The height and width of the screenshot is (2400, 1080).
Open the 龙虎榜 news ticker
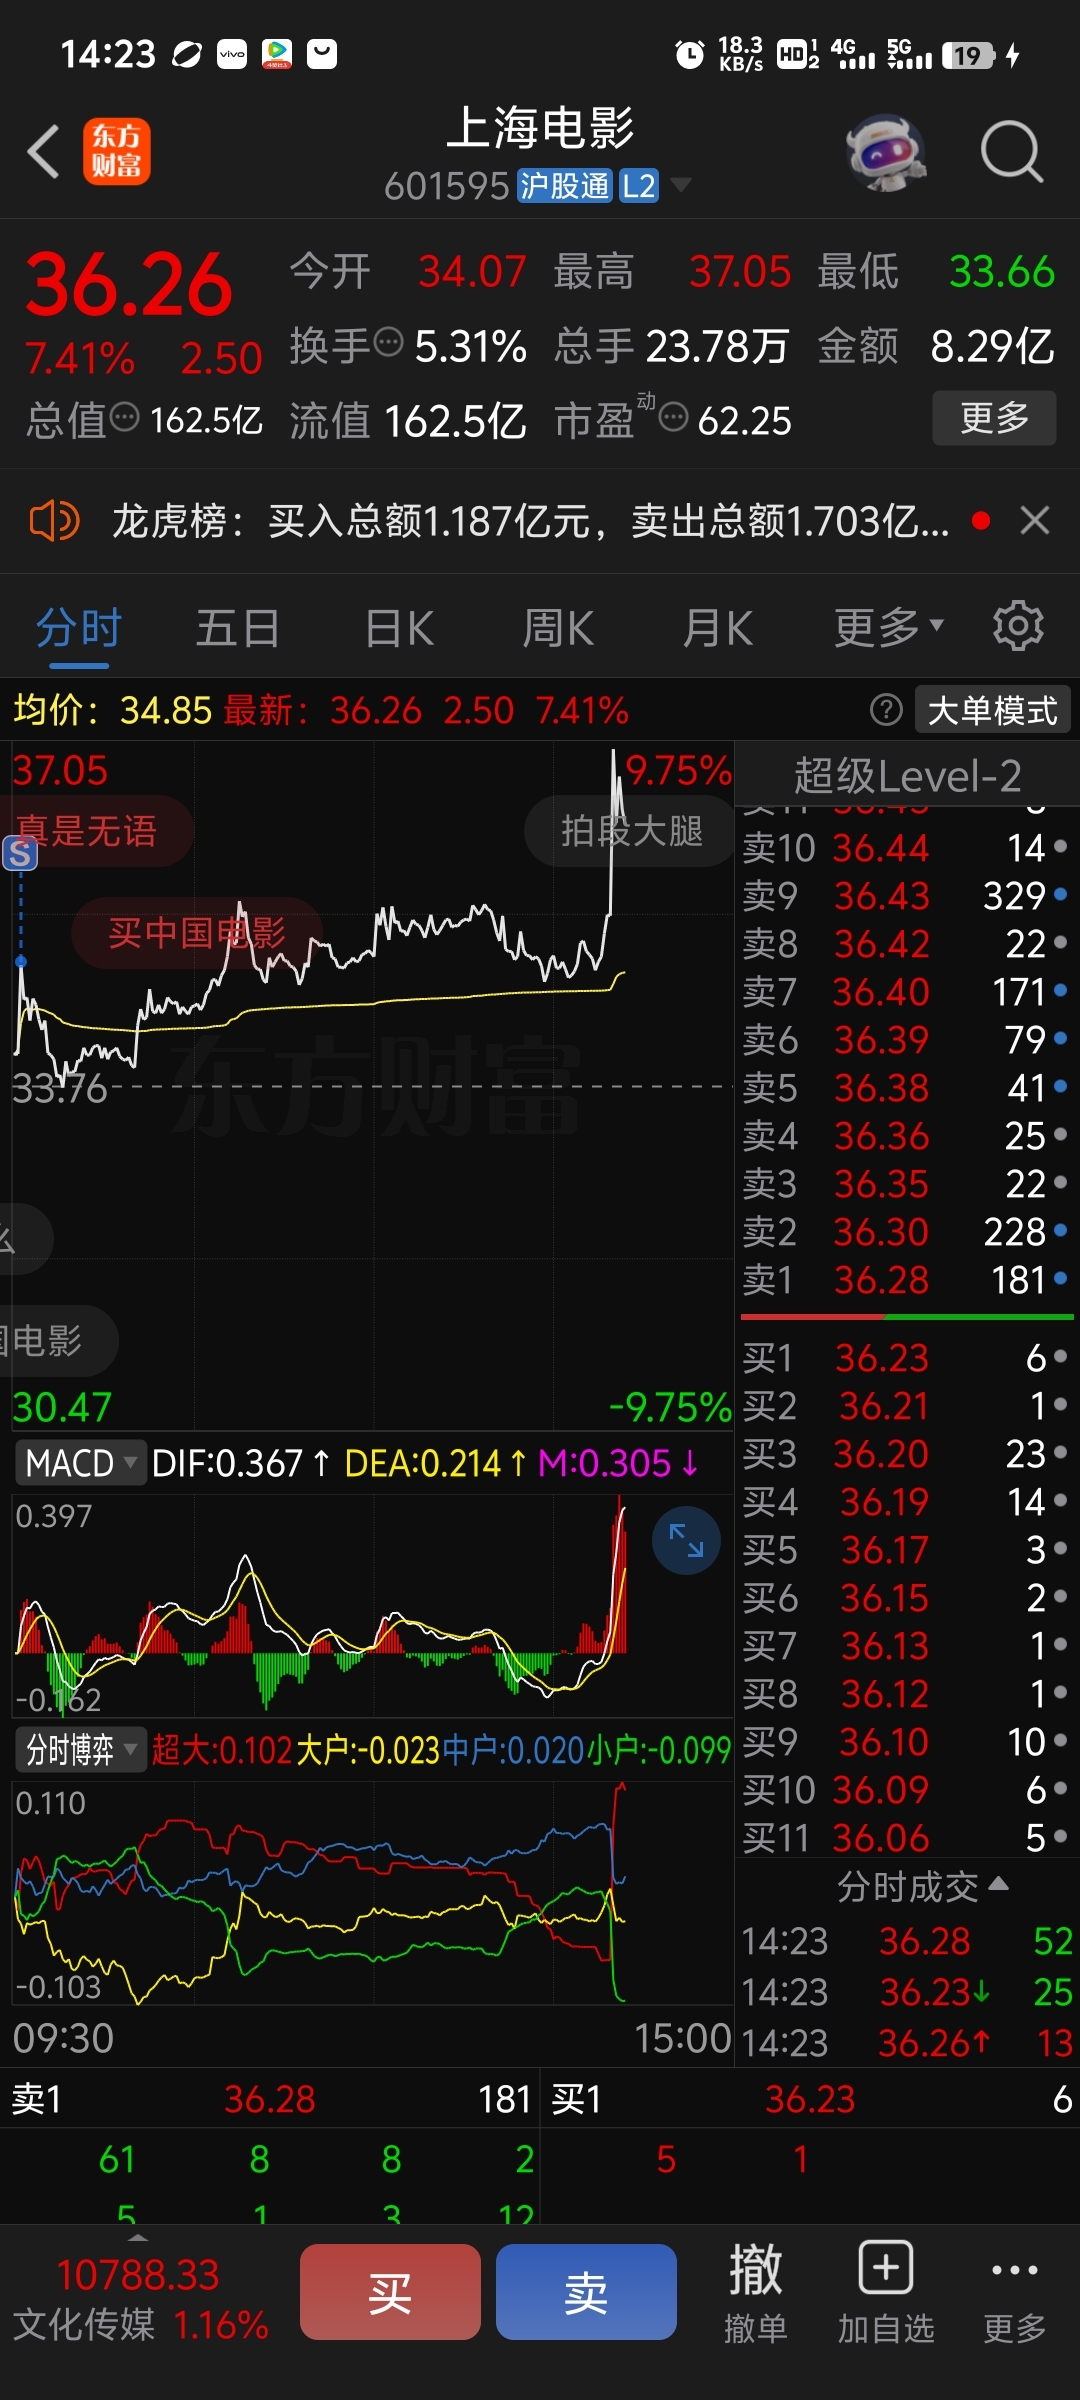(x=530, y=521)
